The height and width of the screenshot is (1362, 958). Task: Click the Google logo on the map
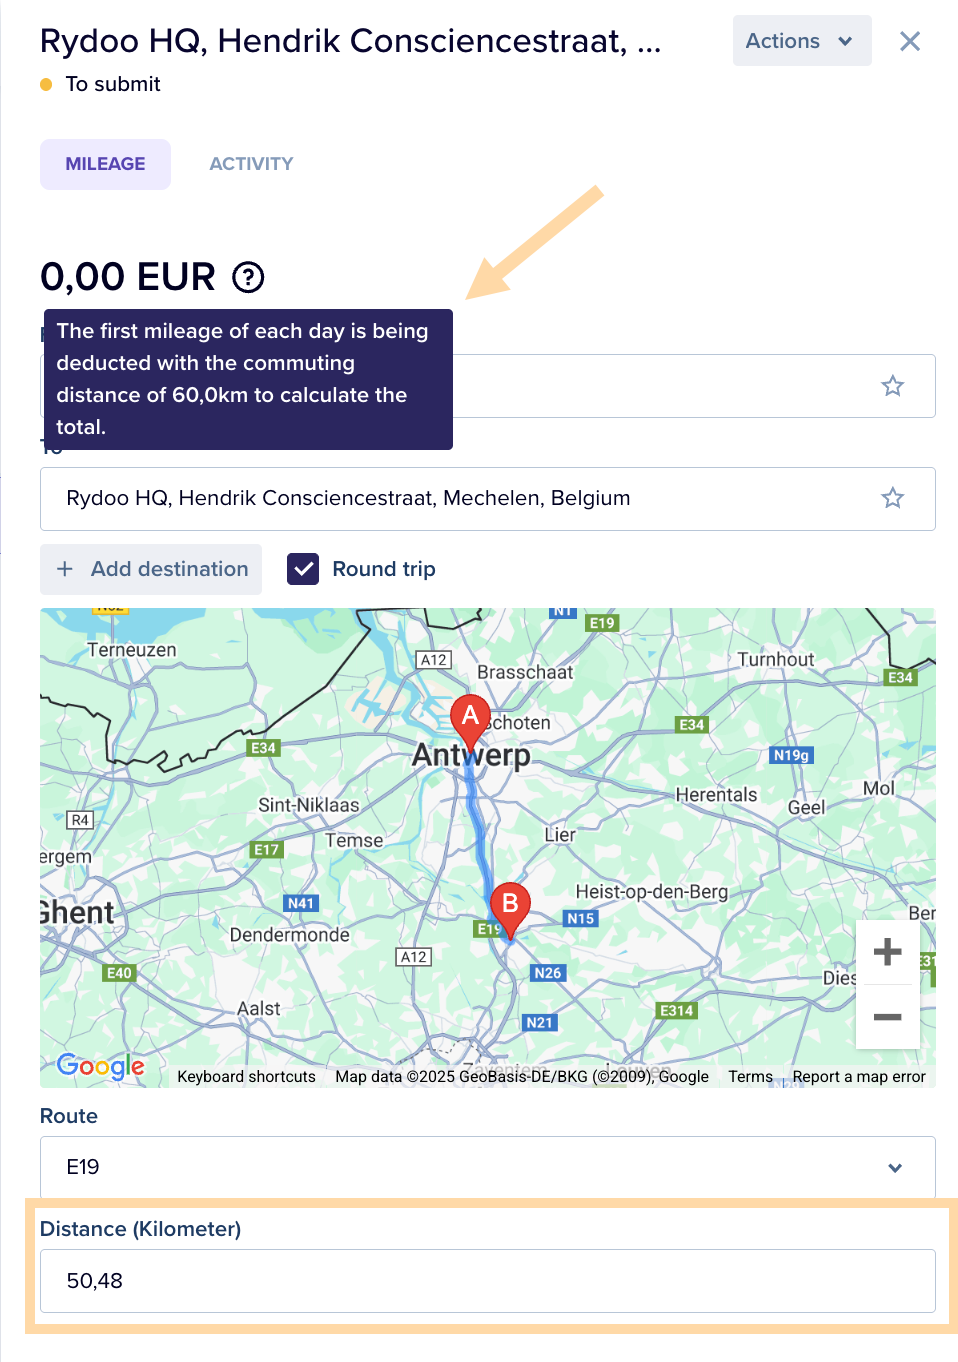point(100,1066)
